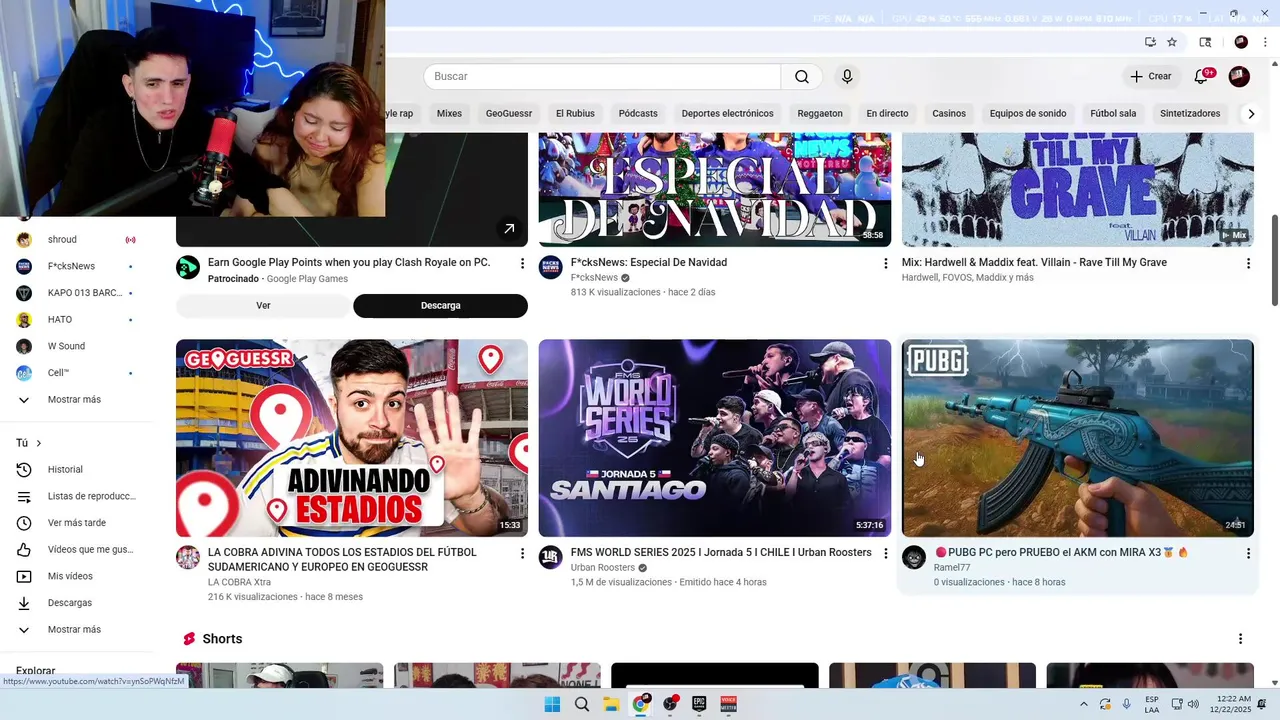Open Shorts section three-dot menu
Image resolution: width=1280 pixels, height=720 pixels.
point(1240,639)
